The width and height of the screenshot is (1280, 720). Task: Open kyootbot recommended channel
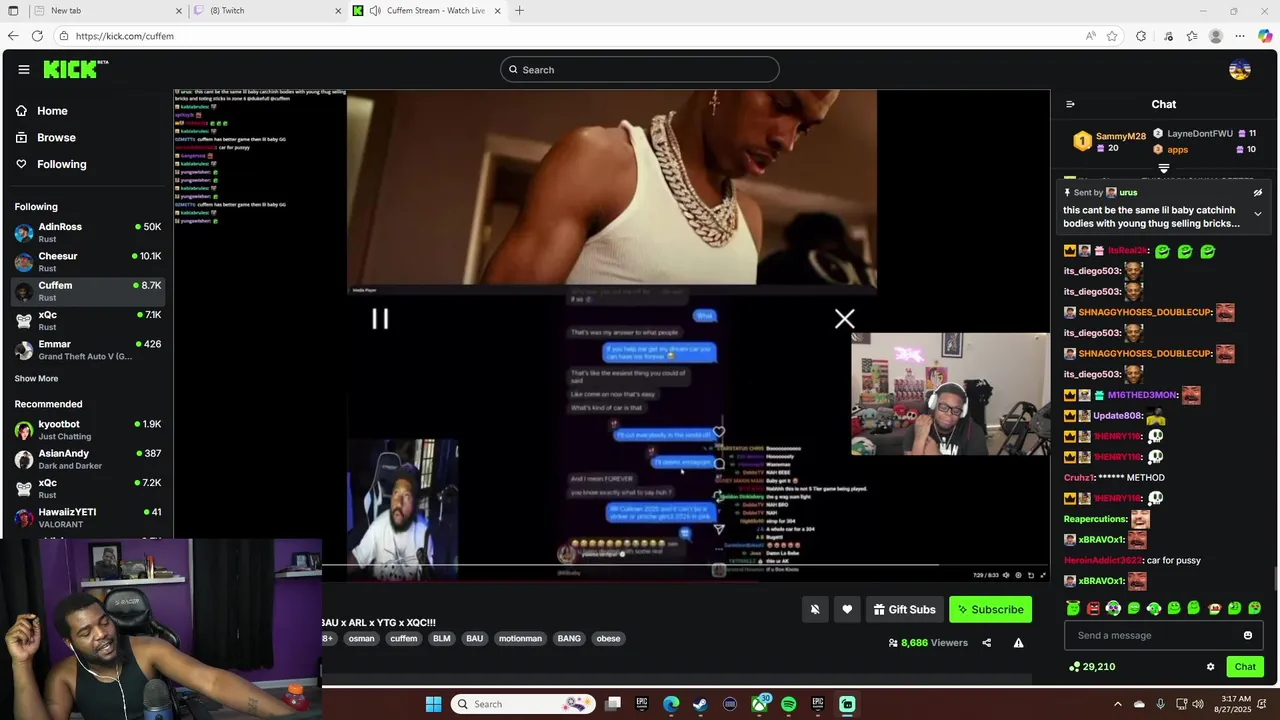tap(88, 430)
